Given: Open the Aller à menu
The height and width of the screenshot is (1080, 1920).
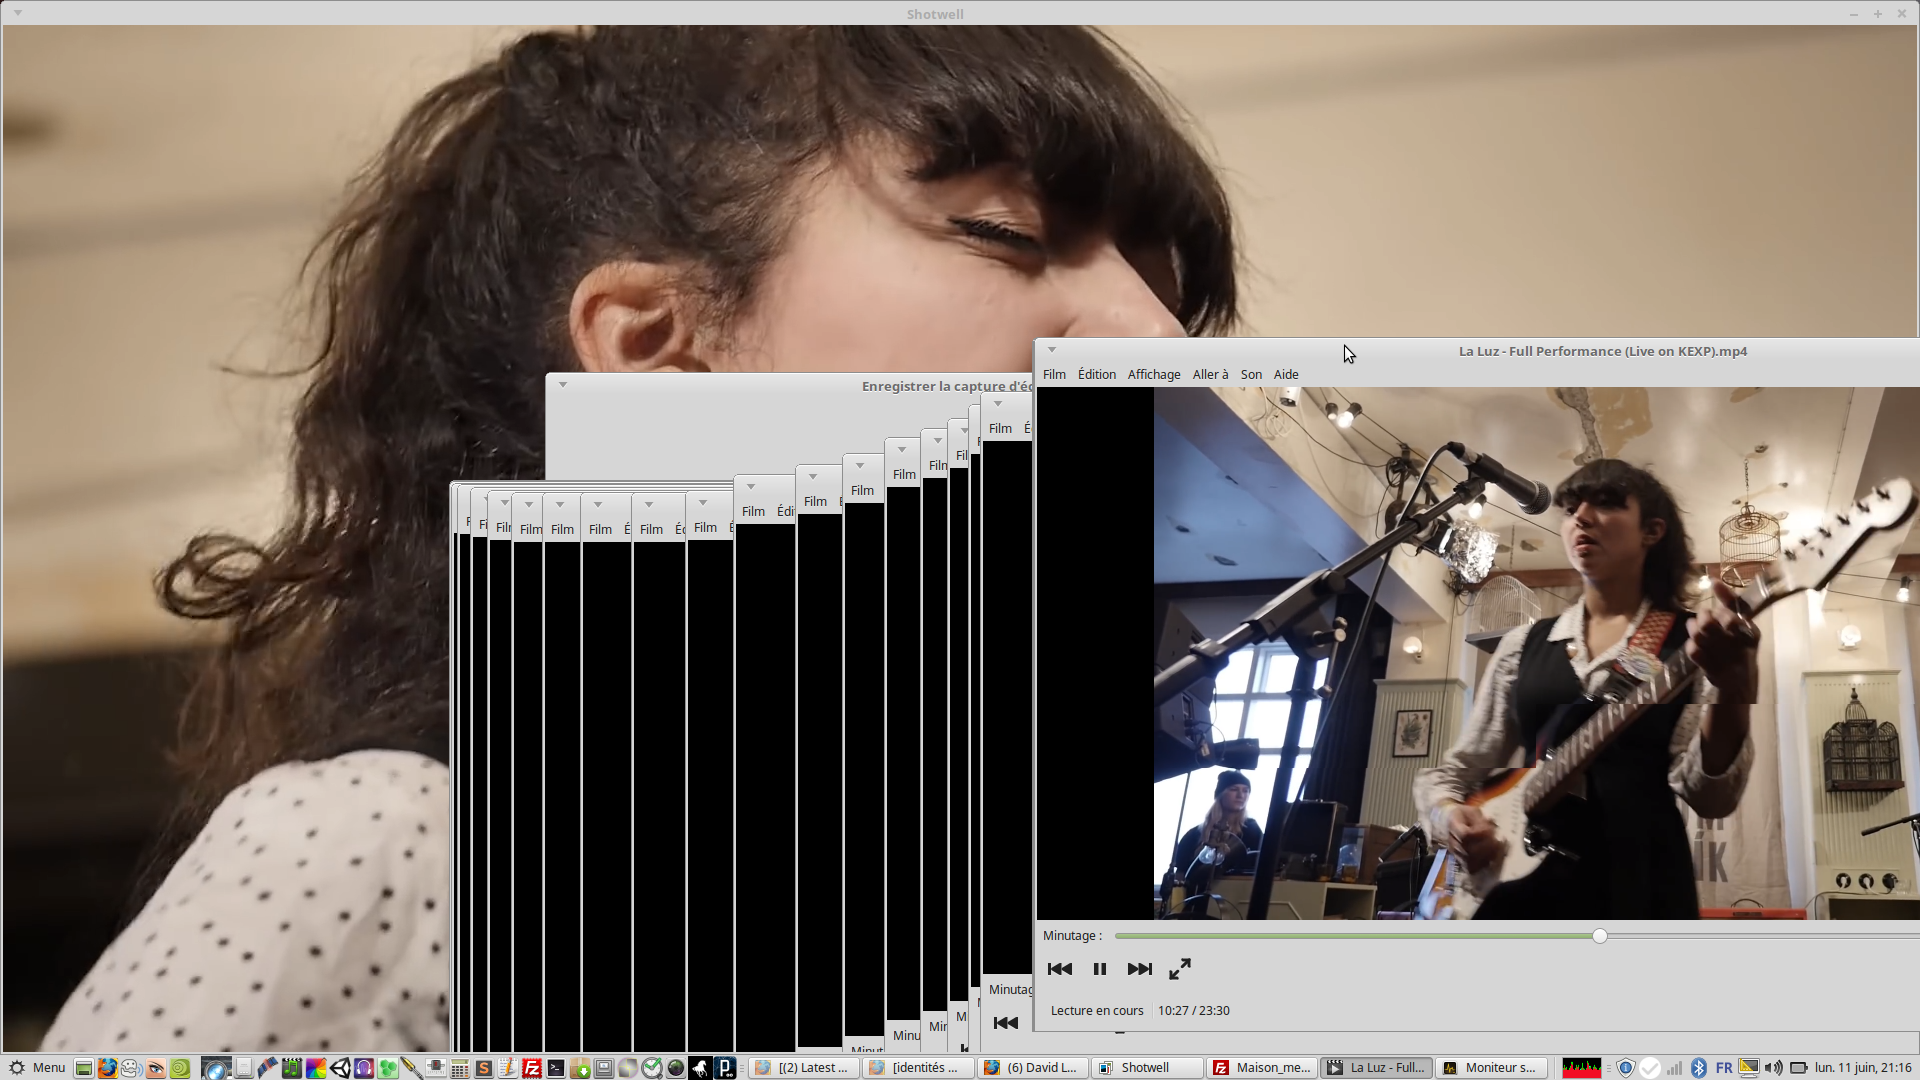Looking at the screenshot, I should click(1210, 374).
